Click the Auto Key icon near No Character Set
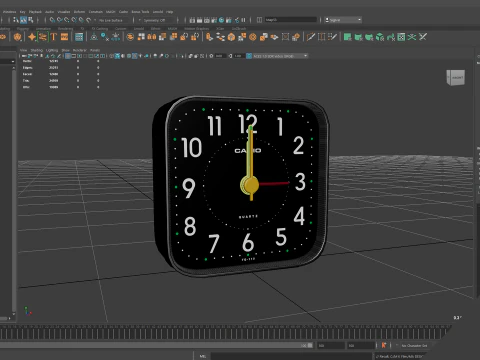 (x=384, y=345)
